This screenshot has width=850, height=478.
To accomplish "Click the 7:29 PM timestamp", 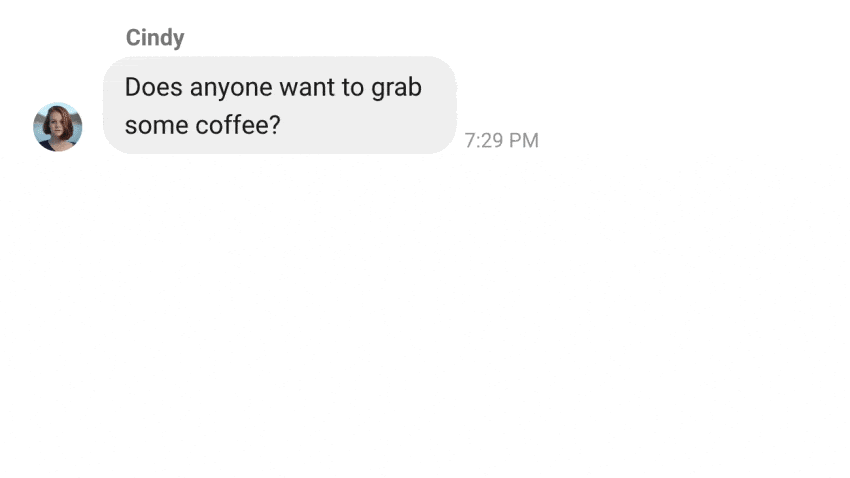I will (x=501, y=140).
